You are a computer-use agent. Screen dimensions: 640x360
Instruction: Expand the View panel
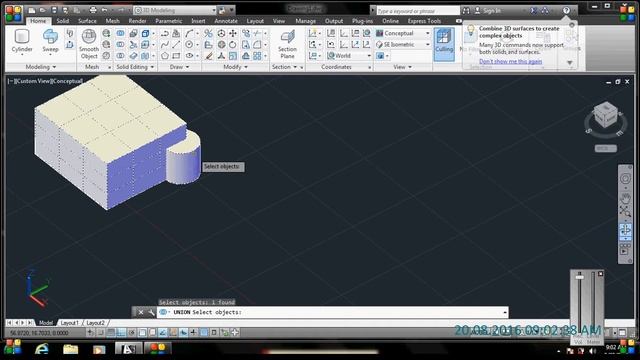click(x=403, y=67)
